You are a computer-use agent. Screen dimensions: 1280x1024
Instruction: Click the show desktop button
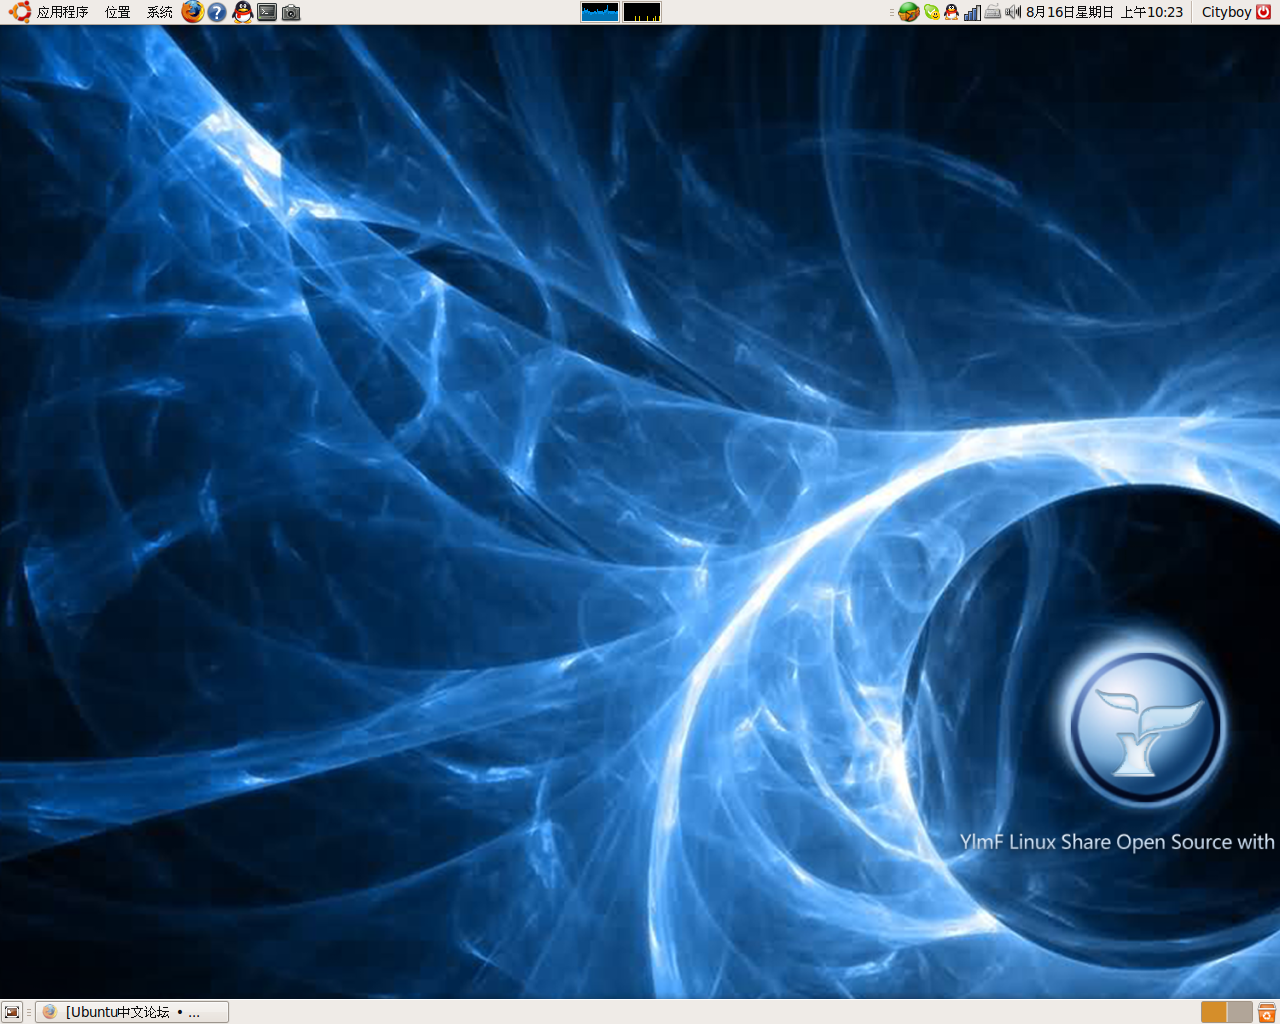[x=12, y=1012]
